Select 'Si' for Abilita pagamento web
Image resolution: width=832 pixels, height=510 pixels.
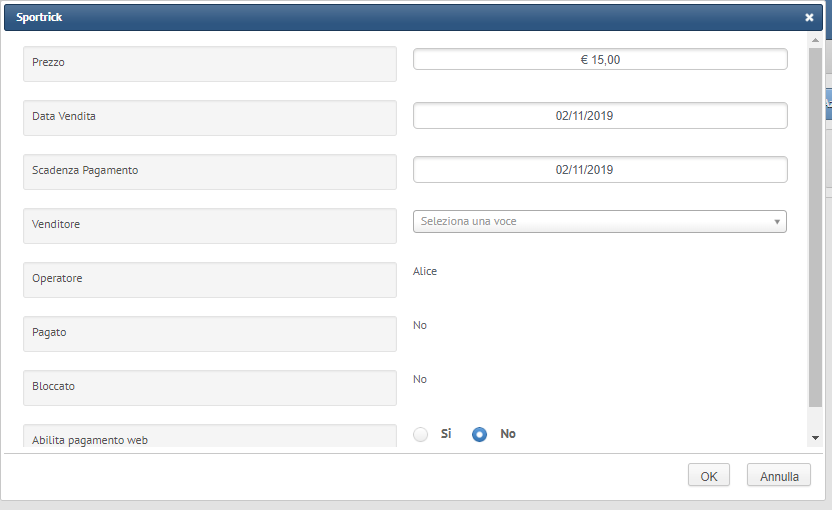(x=421, y=435)
